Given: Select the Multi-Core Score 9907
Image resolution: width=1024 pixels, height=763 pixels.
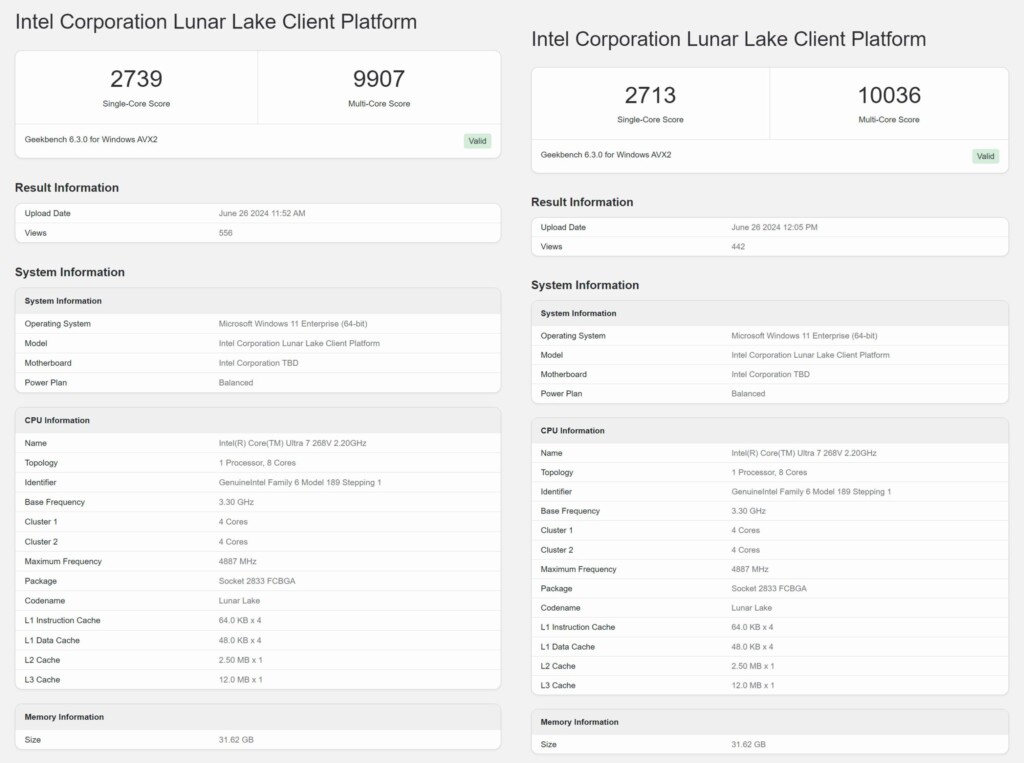Looking at the screenshot, I should pos(378,79).
